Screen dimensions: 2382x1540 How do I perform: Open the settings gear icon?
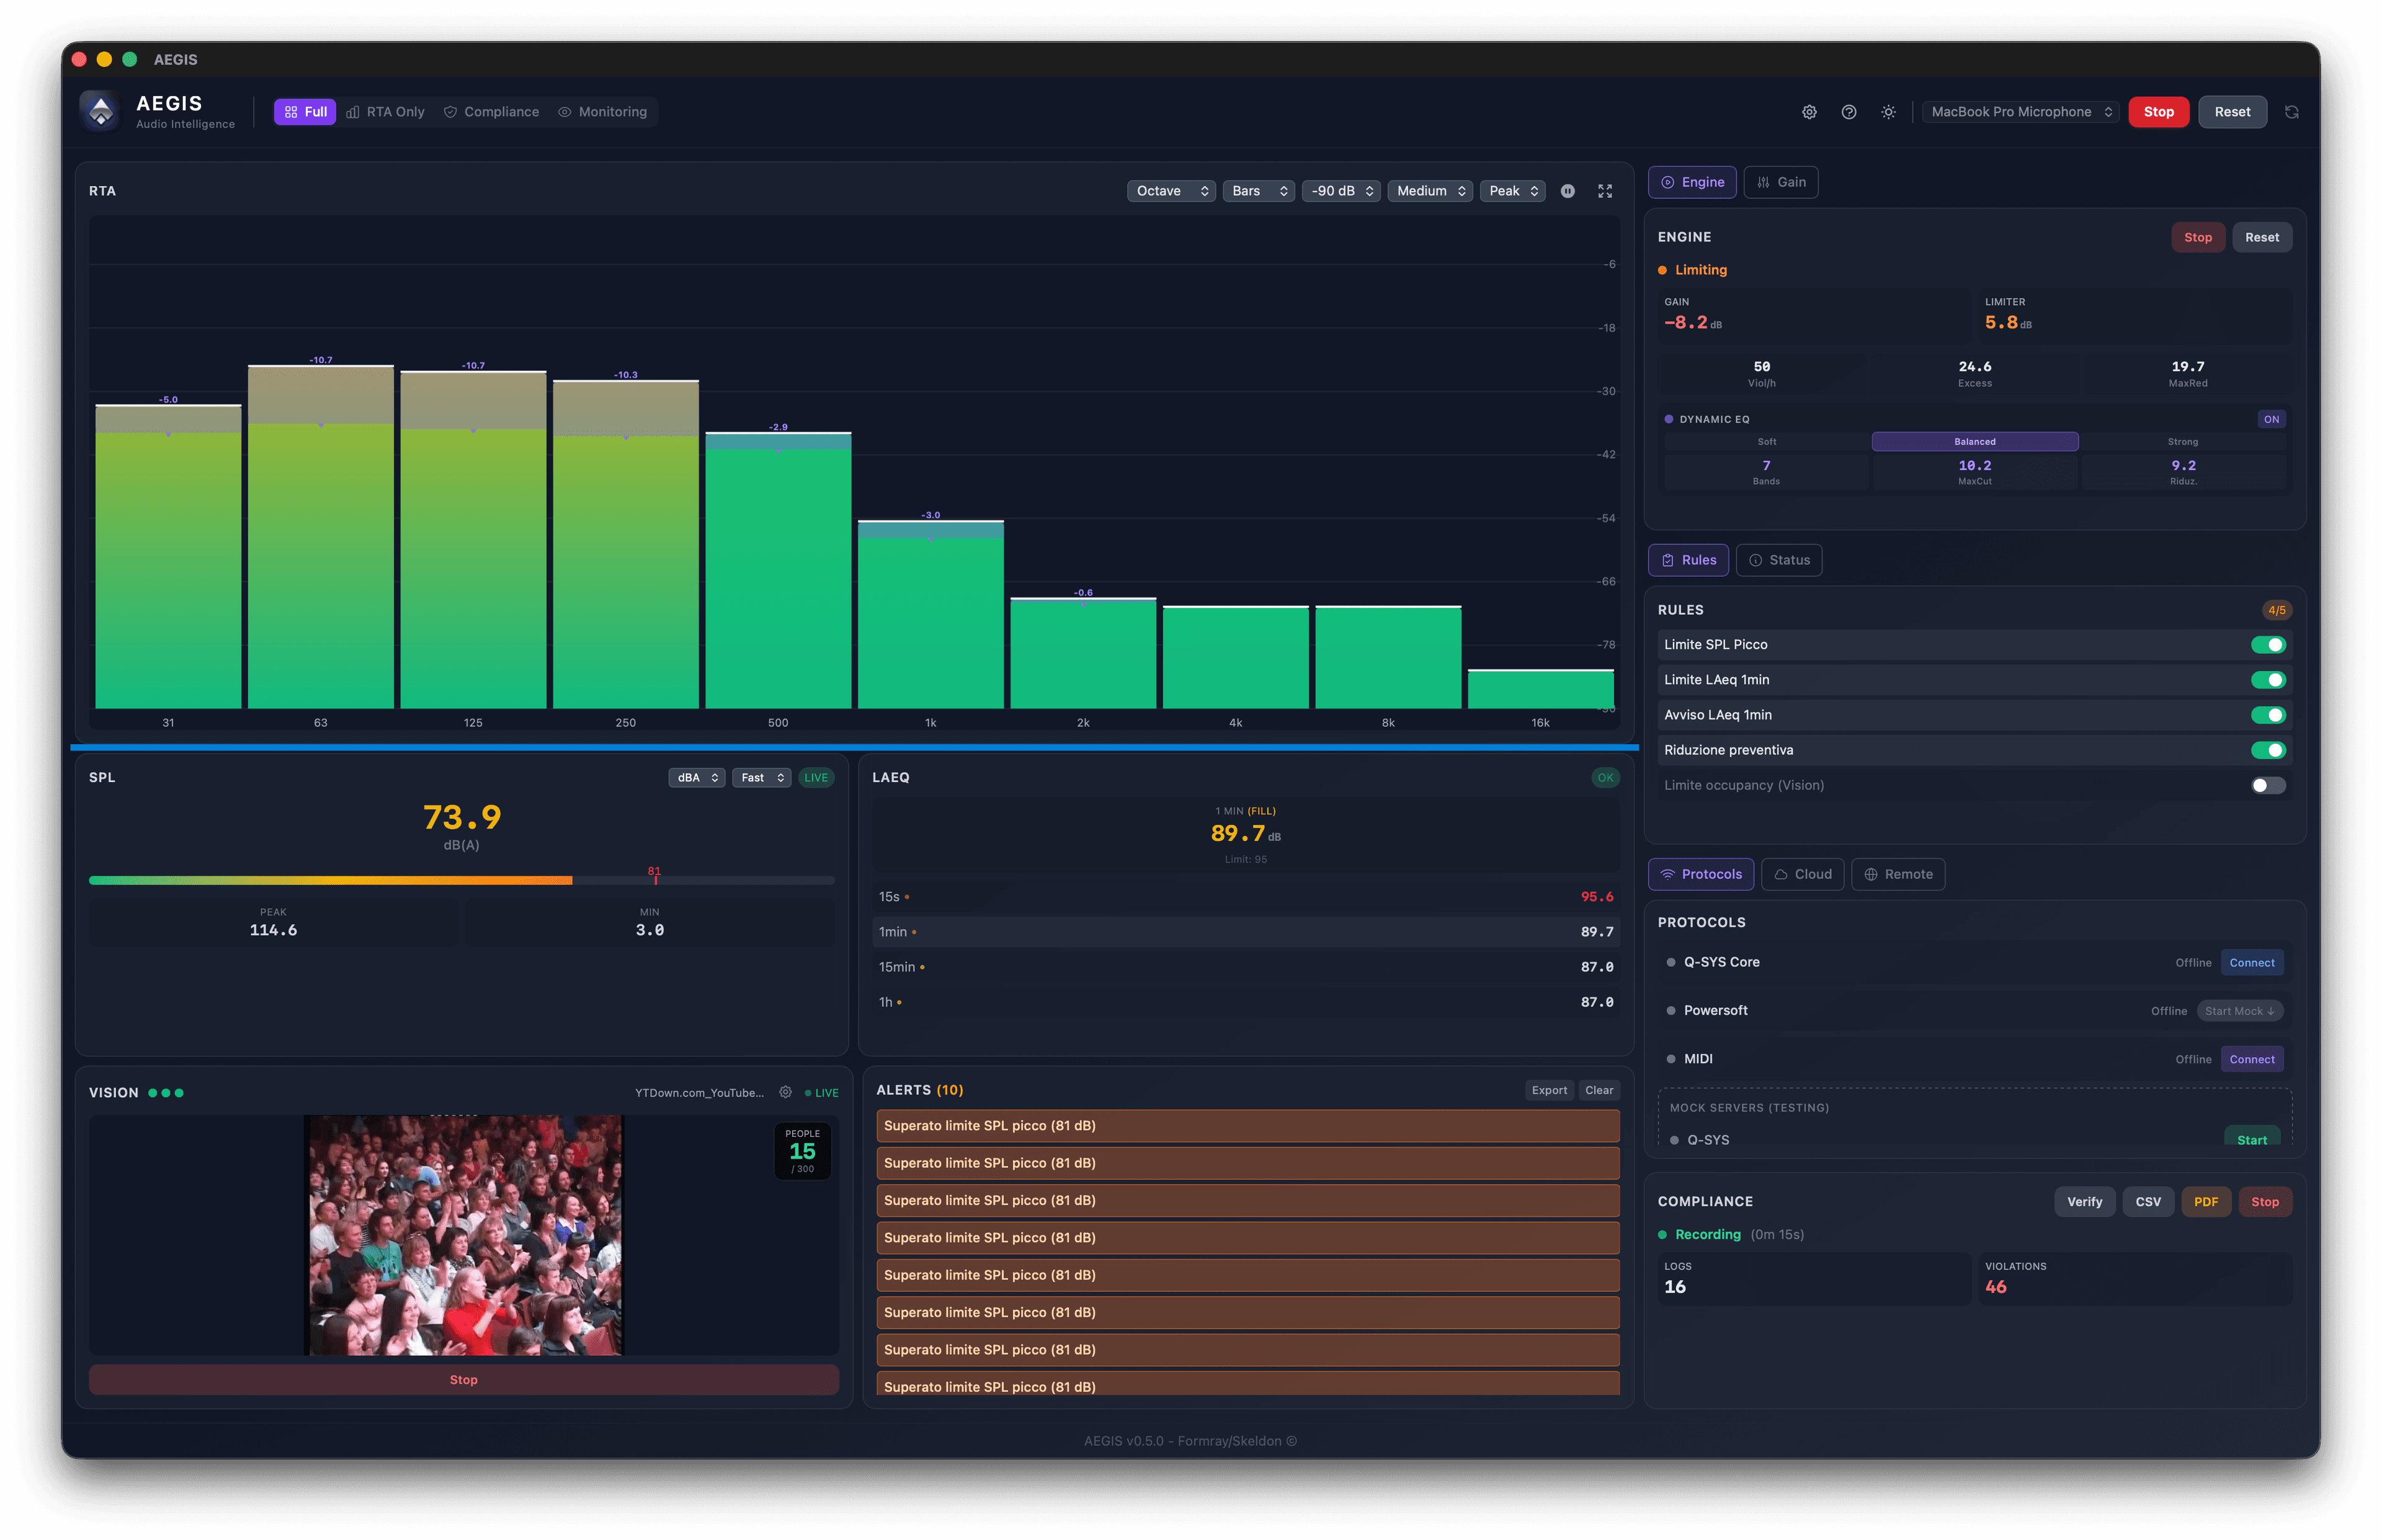1809,112
